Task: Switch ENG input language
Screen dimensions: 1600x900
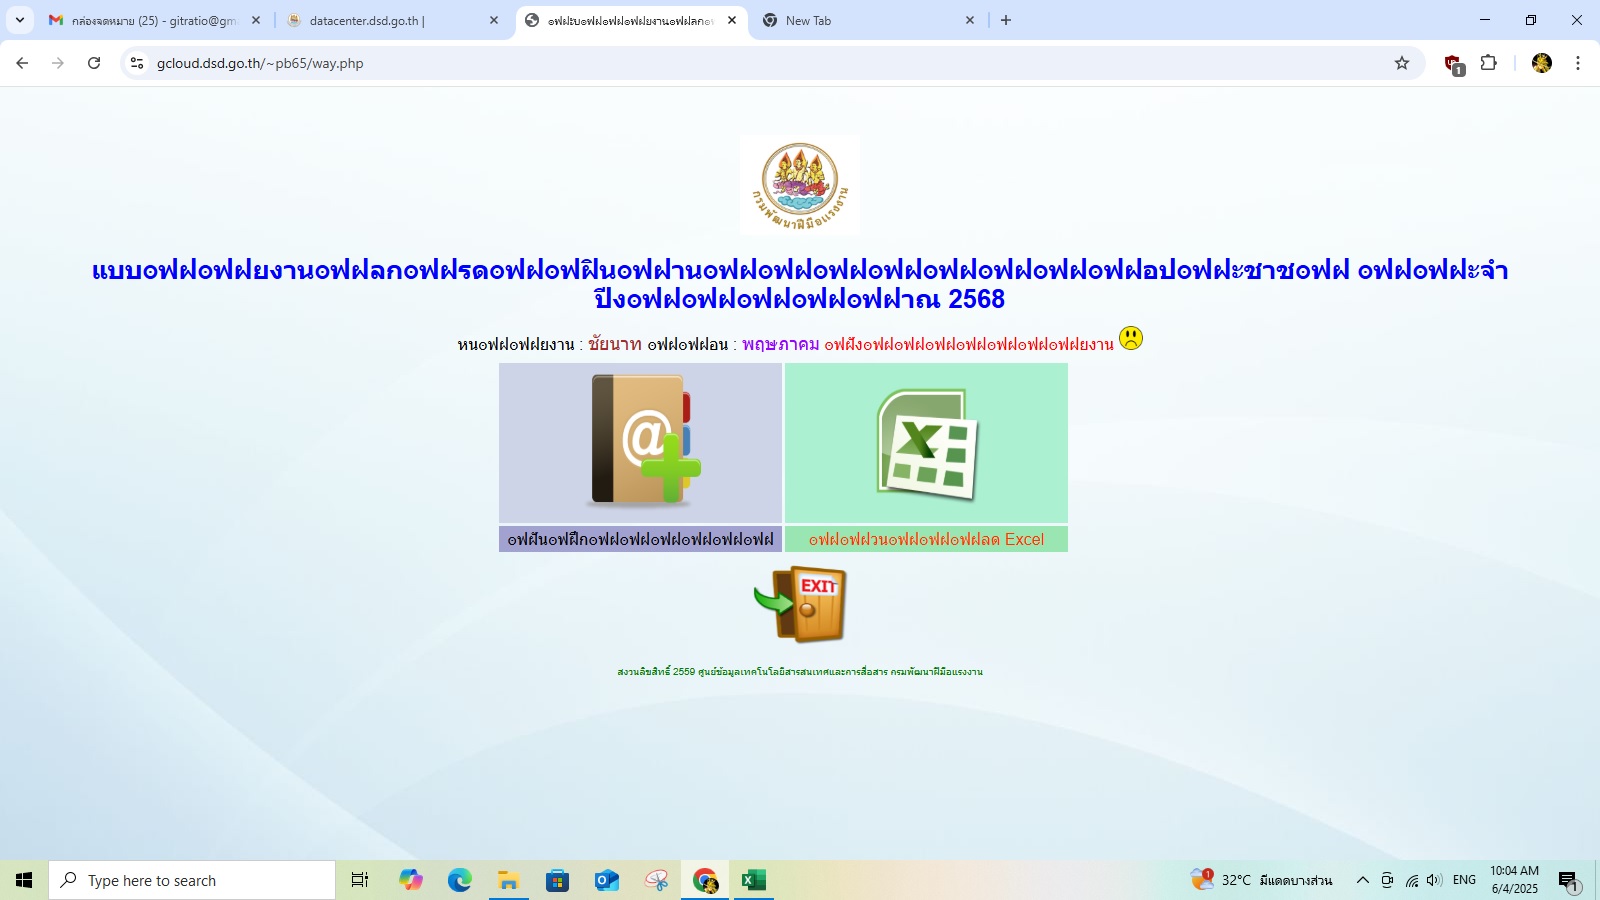Action: coord(1464,880)
